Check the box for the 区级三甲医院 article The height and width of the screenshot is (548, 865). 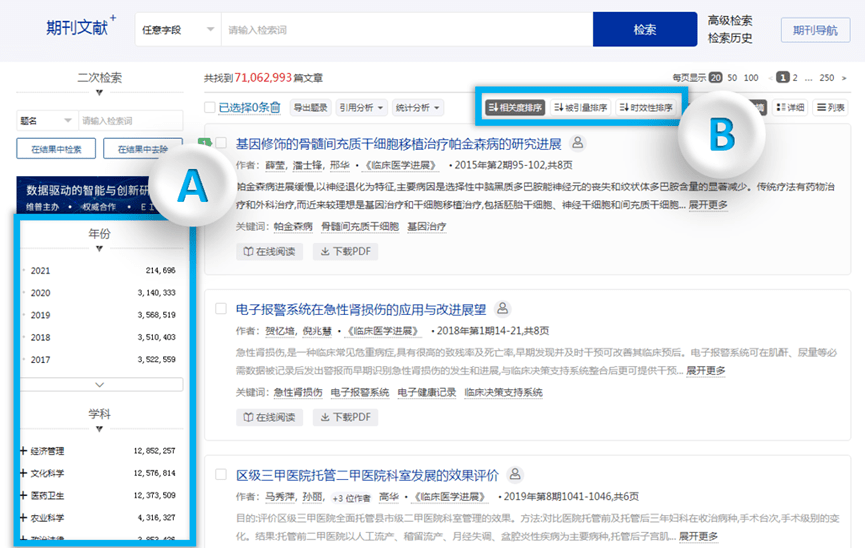(x=221, y=474)
